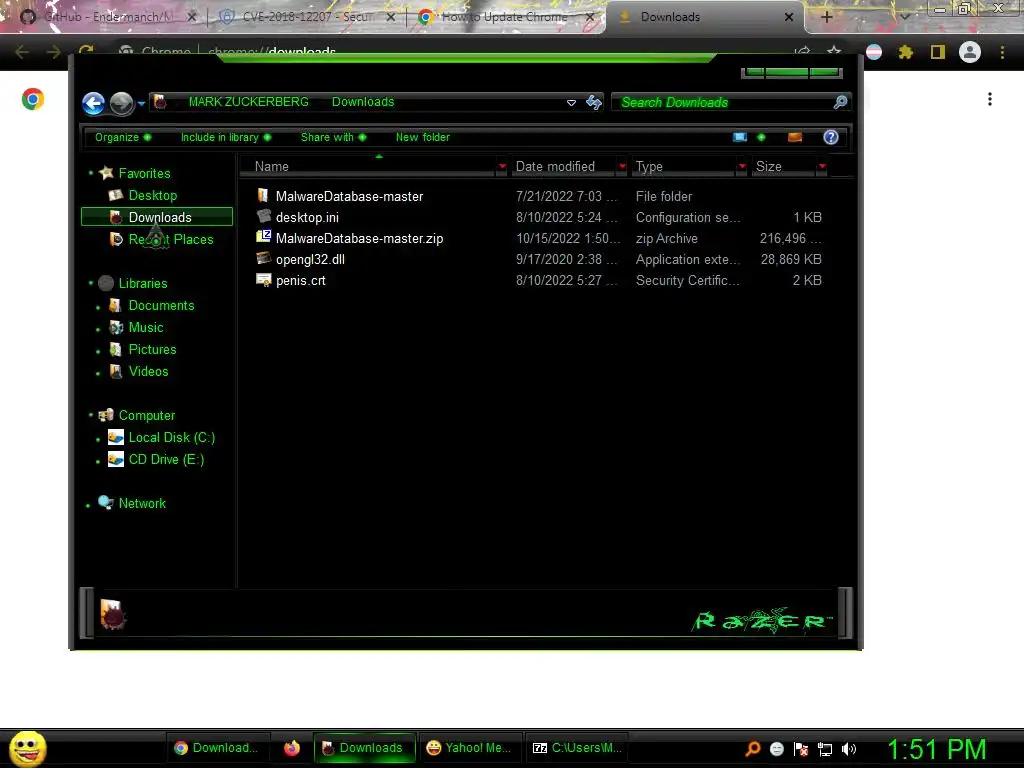Switch to 7-Zip C:\Users taskbar button
The width and height of the screenshot is (1024, 768).
click(x=577, y=748)
